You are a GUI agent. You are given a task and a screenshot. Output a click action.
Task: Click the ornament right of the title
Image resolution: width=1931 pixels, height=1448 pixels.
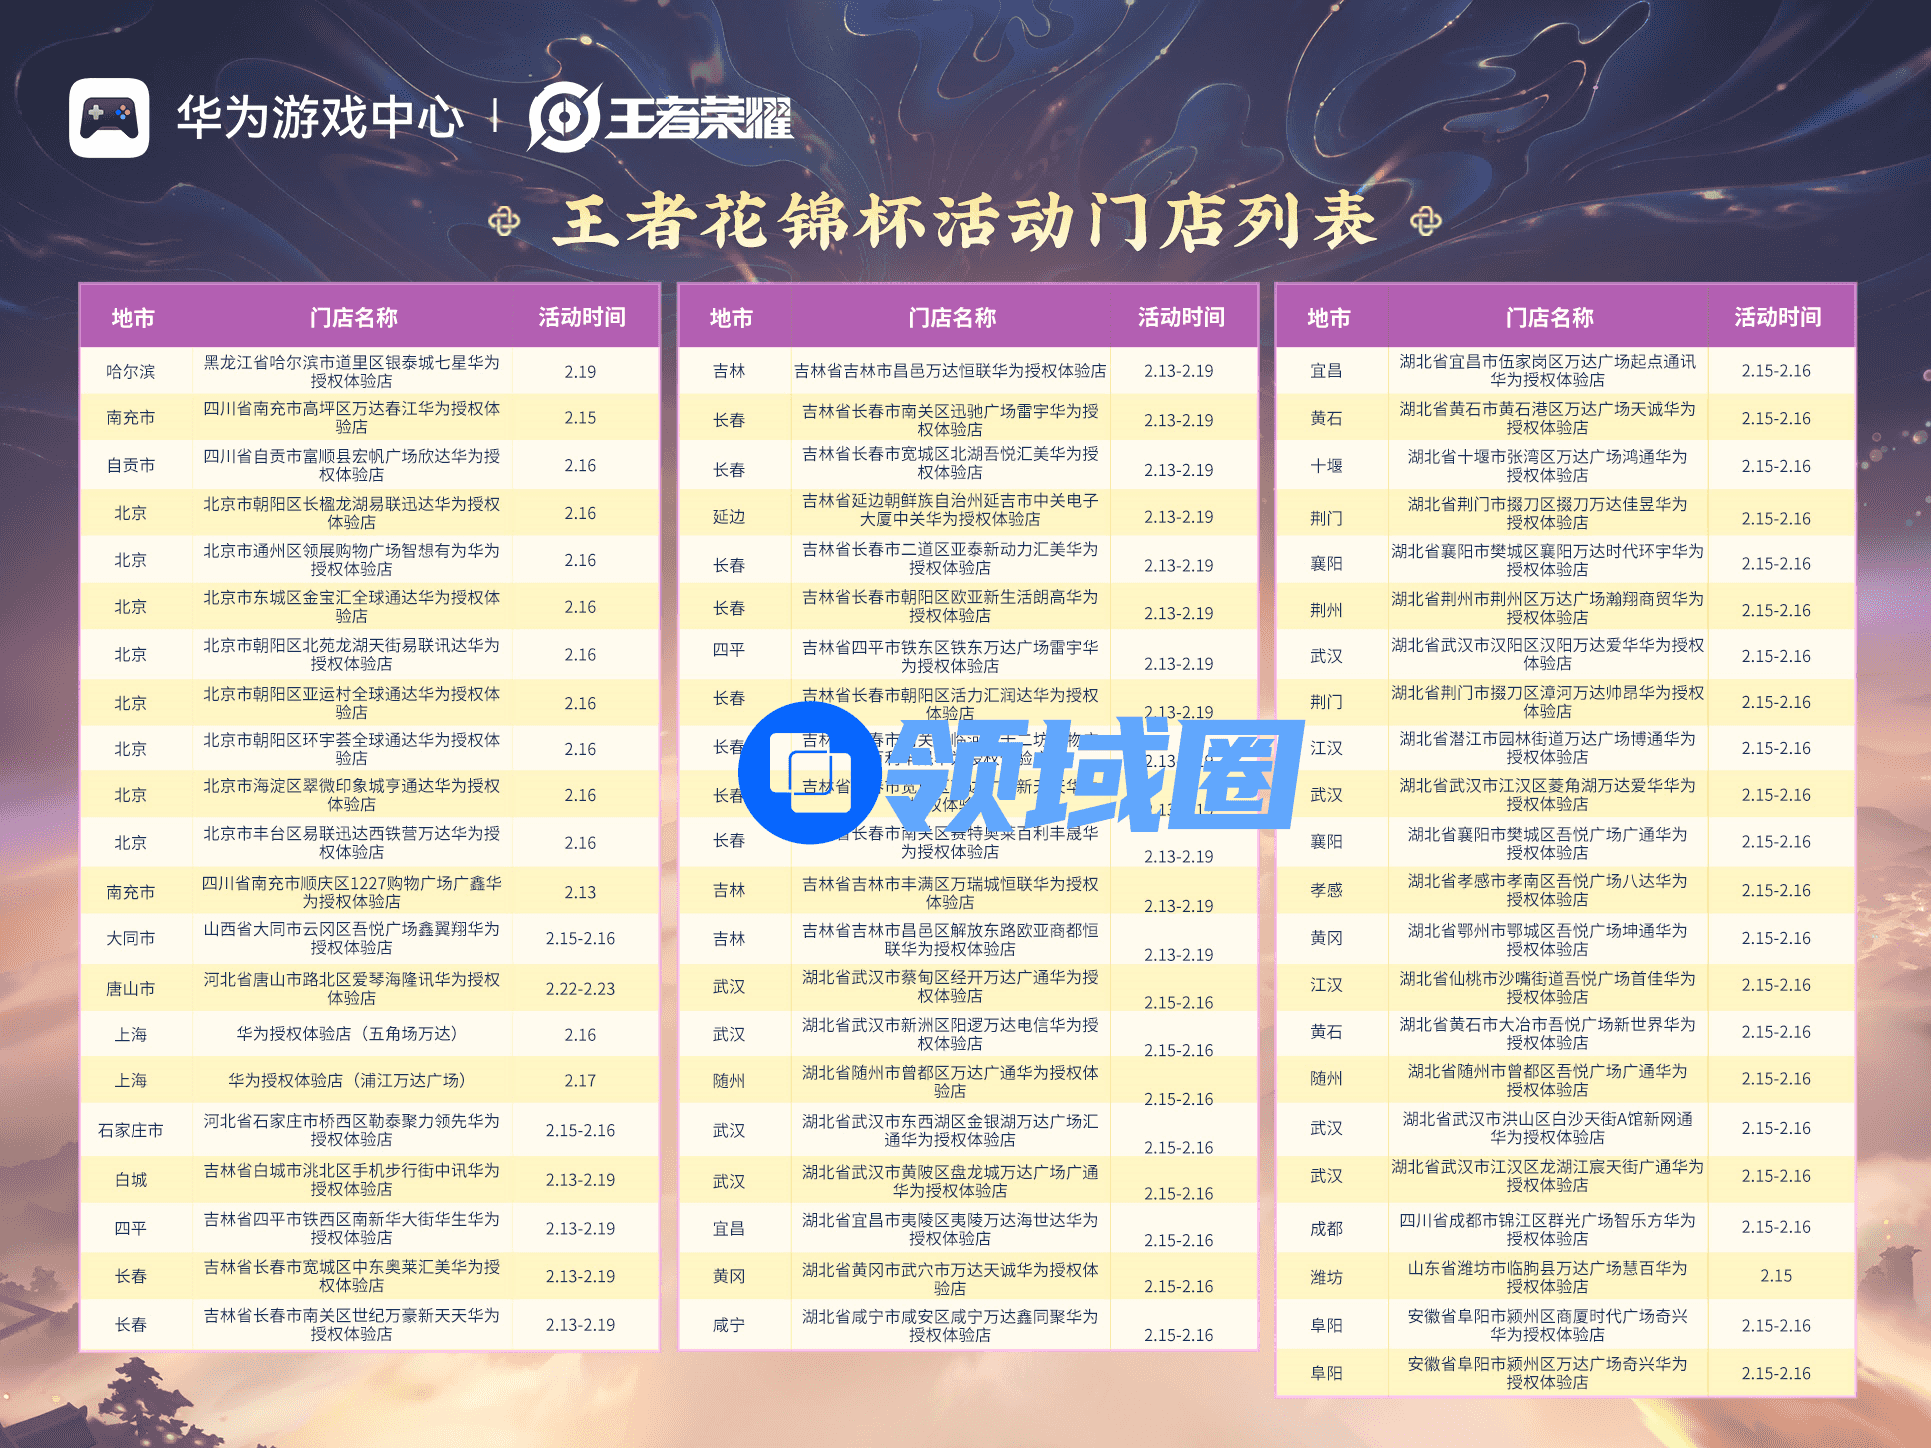[x=1425, y=221]
